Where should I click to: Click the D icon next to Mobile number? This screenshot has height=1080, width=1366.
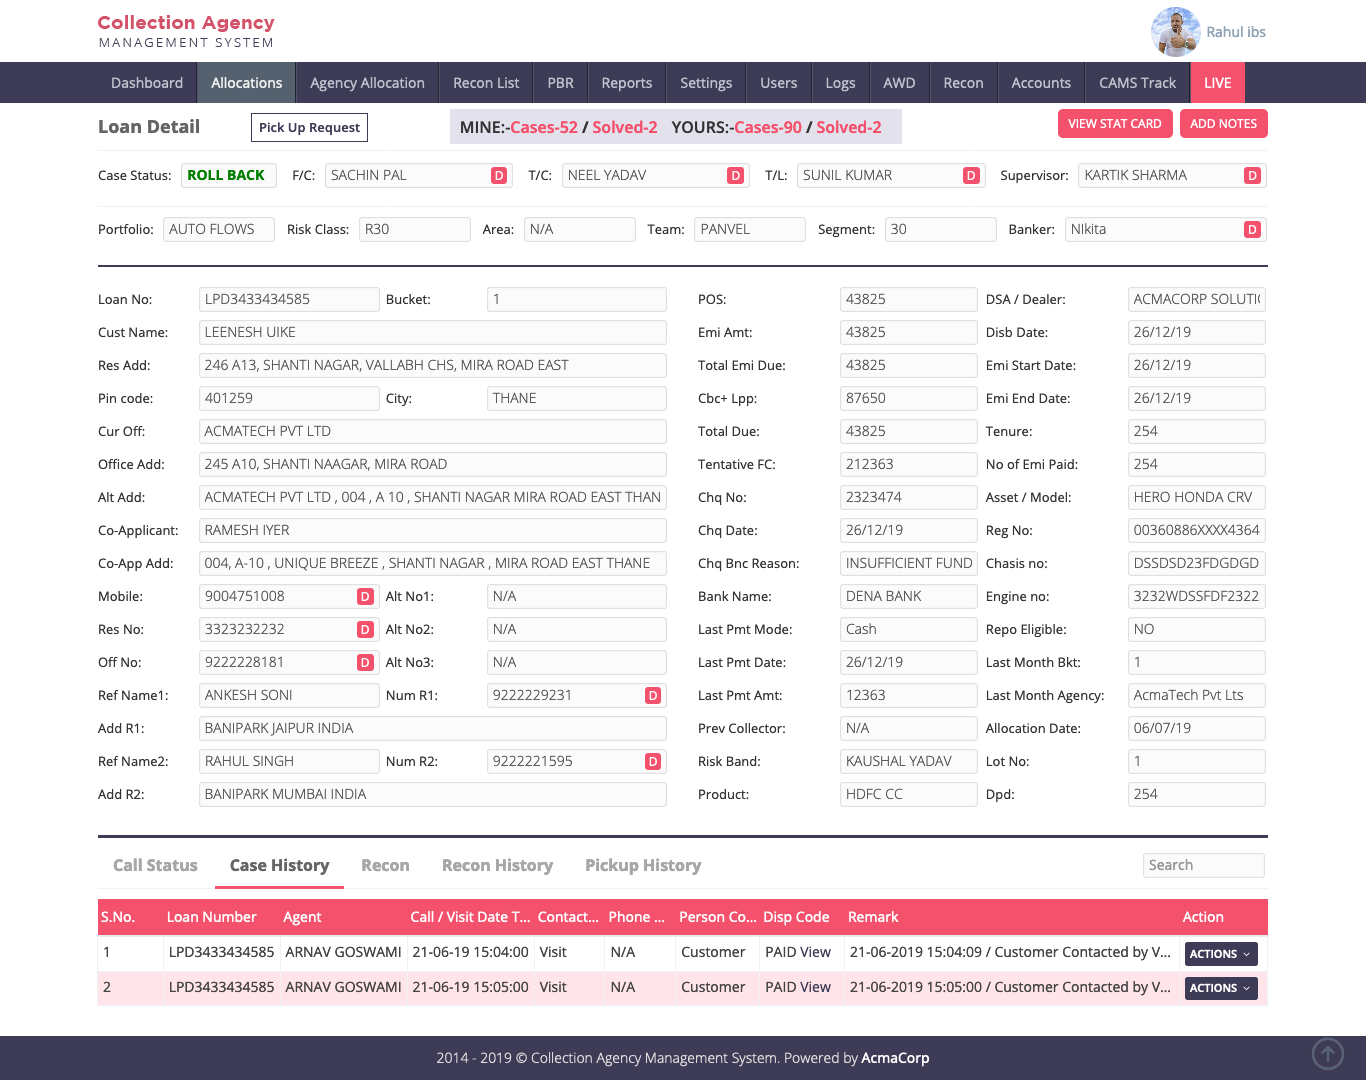pyautogui.click(x=365, y=597)
